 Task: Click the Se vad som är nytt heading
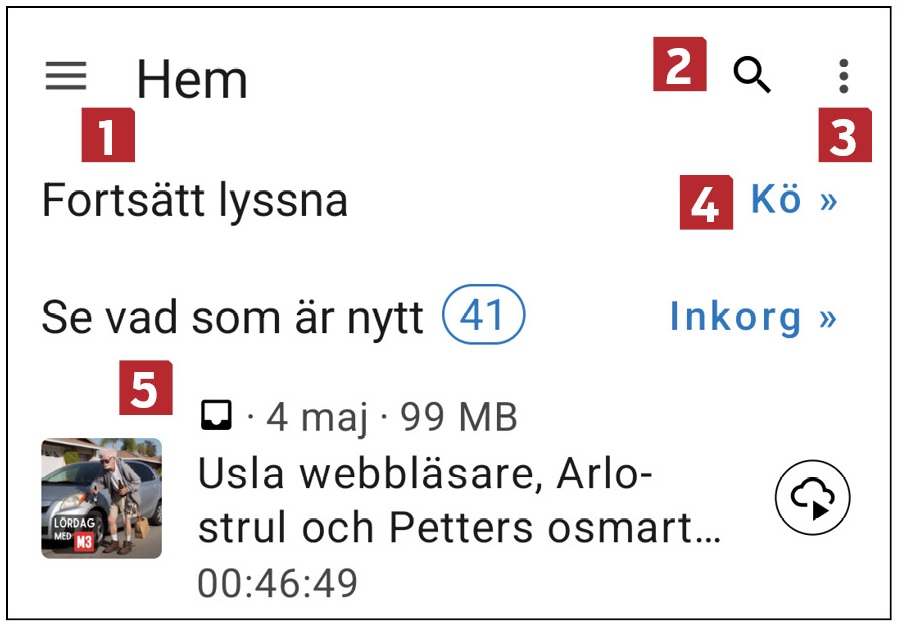click(x=233, y=318)
